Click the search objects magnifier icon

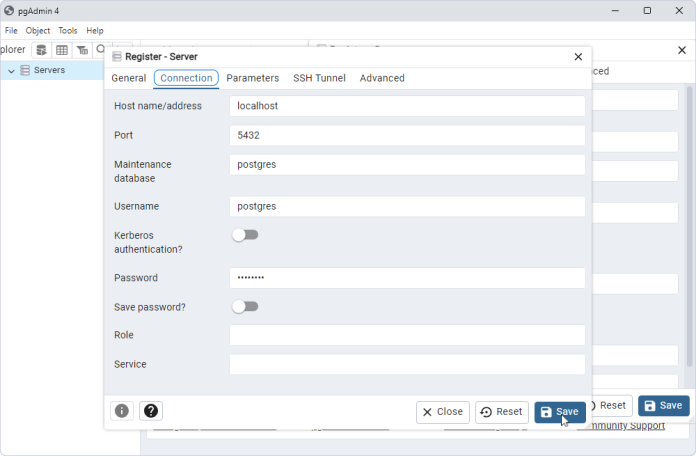(x=101, y=50)
